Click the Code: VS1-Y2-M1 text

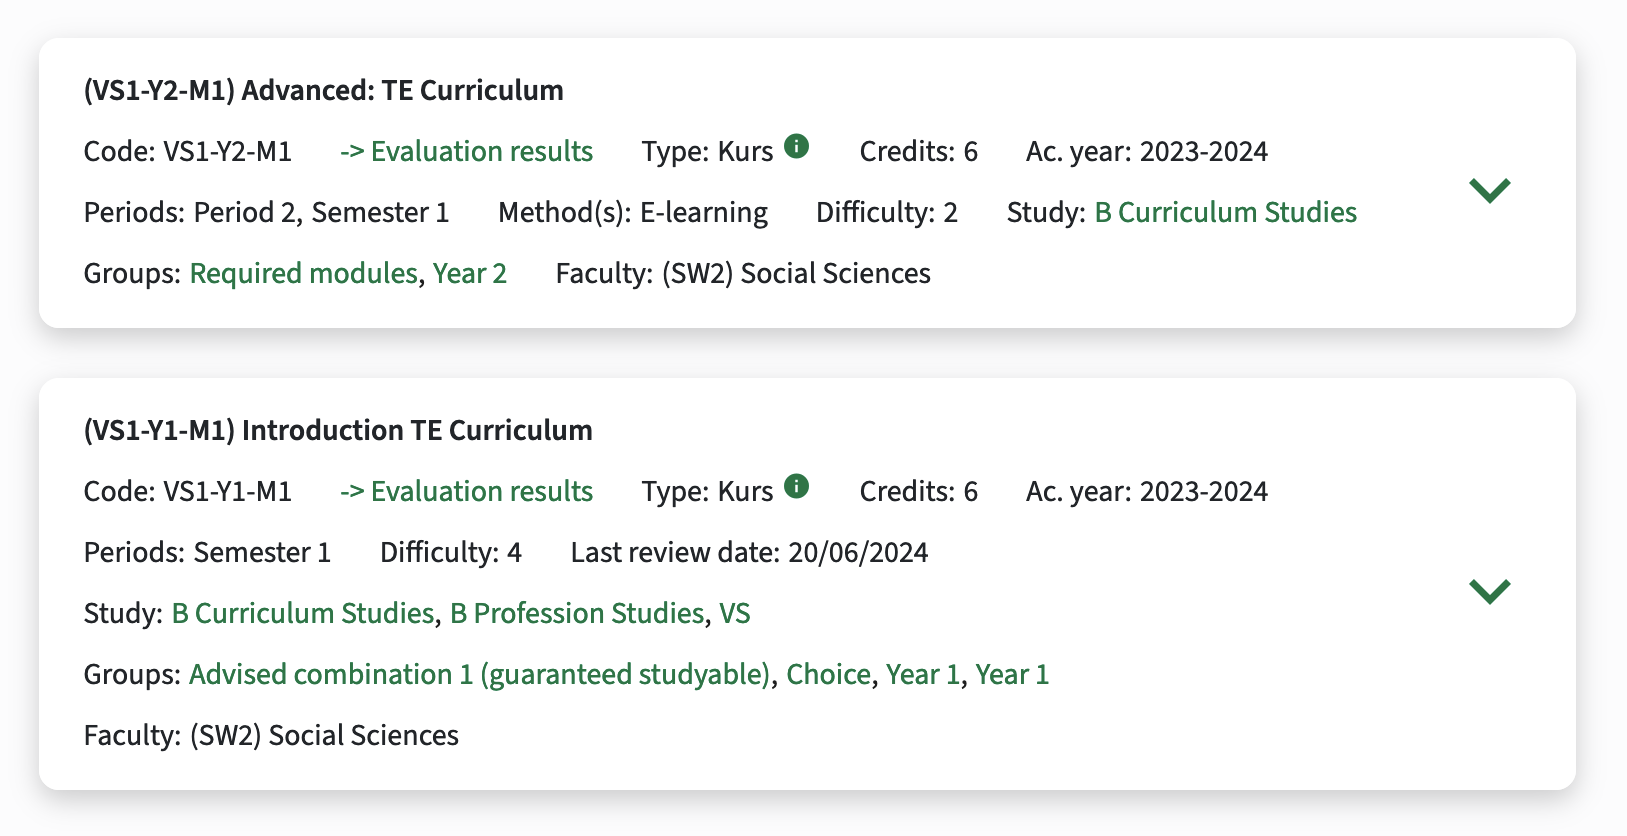click(x=188, y=151)
